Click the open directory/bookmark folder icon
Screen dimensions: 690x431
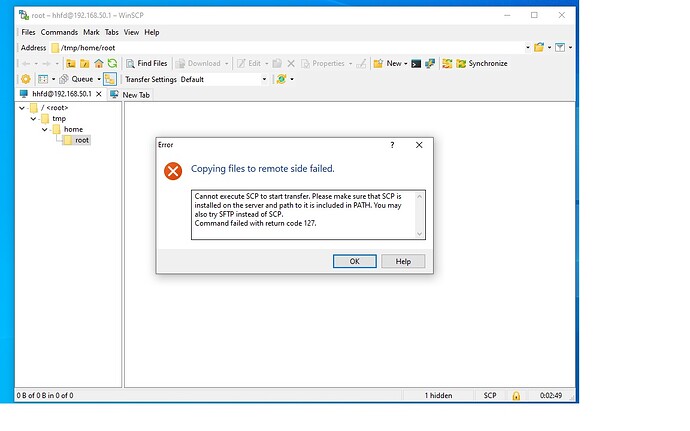point(539,47)
